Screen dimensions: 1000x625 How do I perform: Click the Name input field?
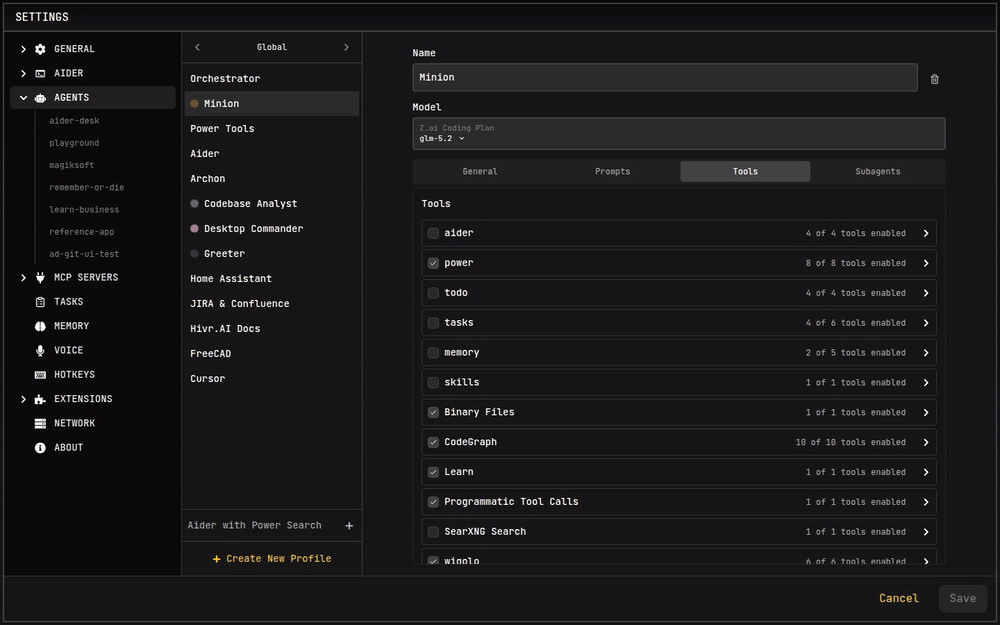[x=665, y=77]
